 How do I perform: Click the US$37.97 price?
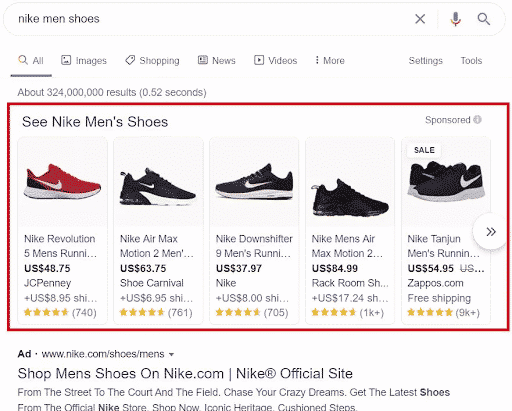239,268
